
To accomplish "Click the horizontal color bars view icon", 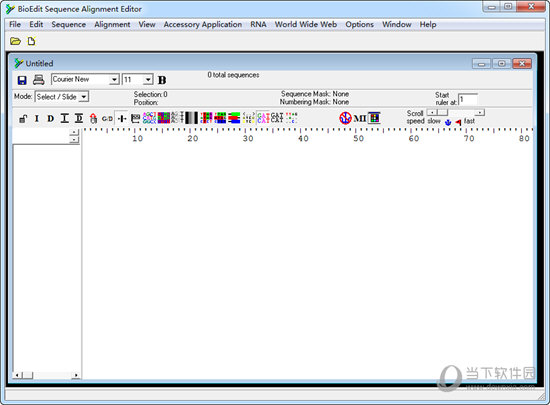I will (234, 118).
